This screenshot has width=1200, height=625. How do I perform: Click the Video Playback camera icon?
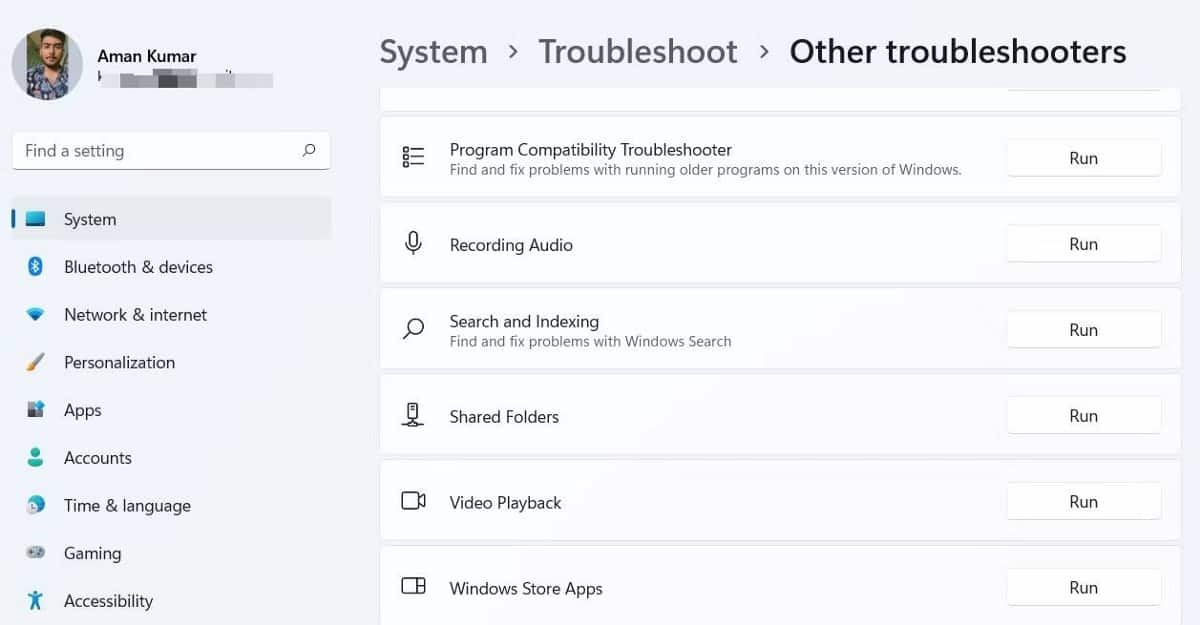click(x=413, y=501)
